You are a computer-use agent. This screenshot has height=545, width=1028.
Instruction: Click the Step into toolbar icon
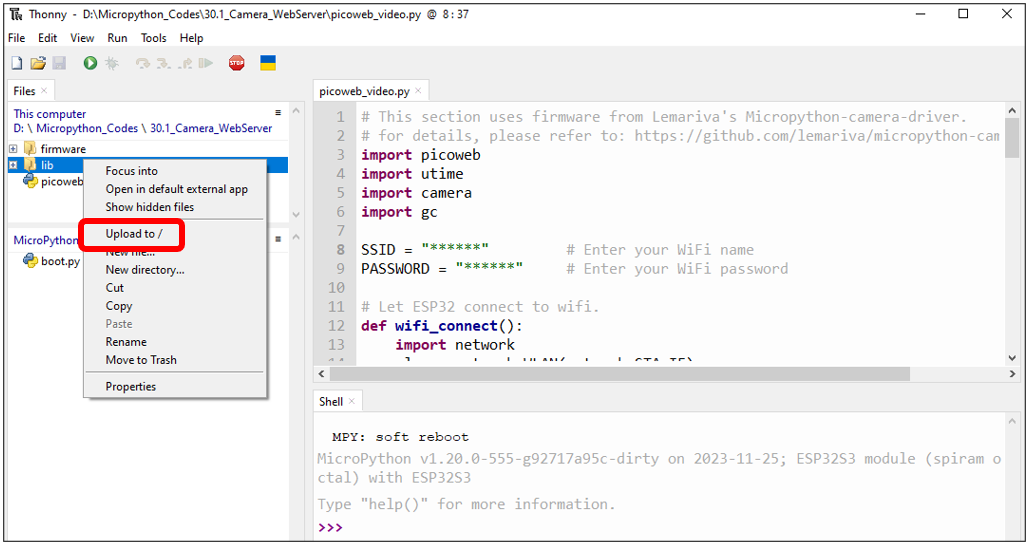point(163,63)
